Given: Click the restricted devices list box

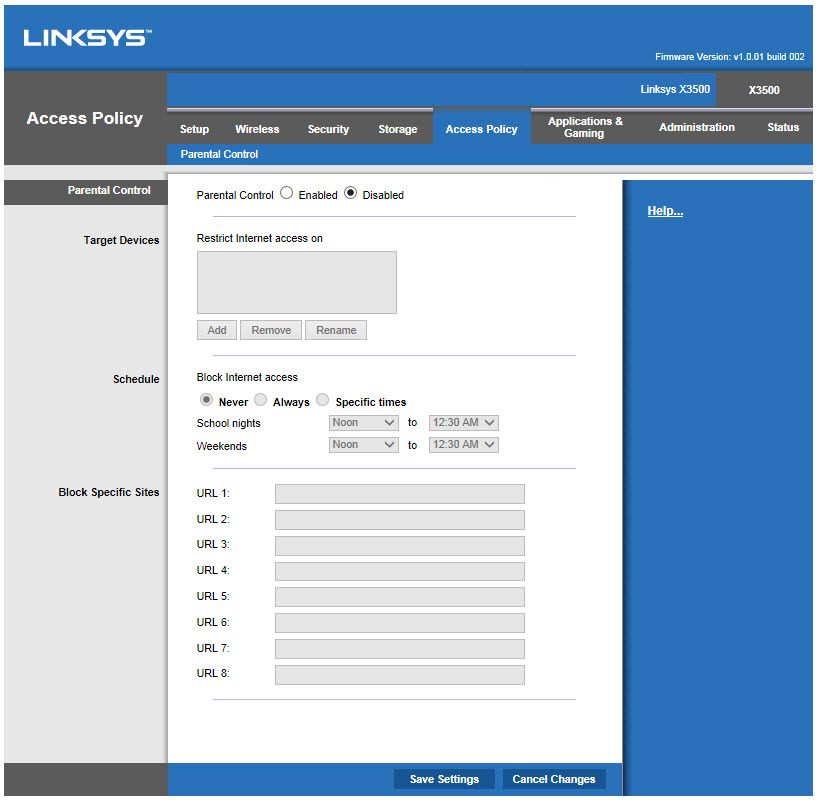Looking at the screenshot, I should pos(297,283).
